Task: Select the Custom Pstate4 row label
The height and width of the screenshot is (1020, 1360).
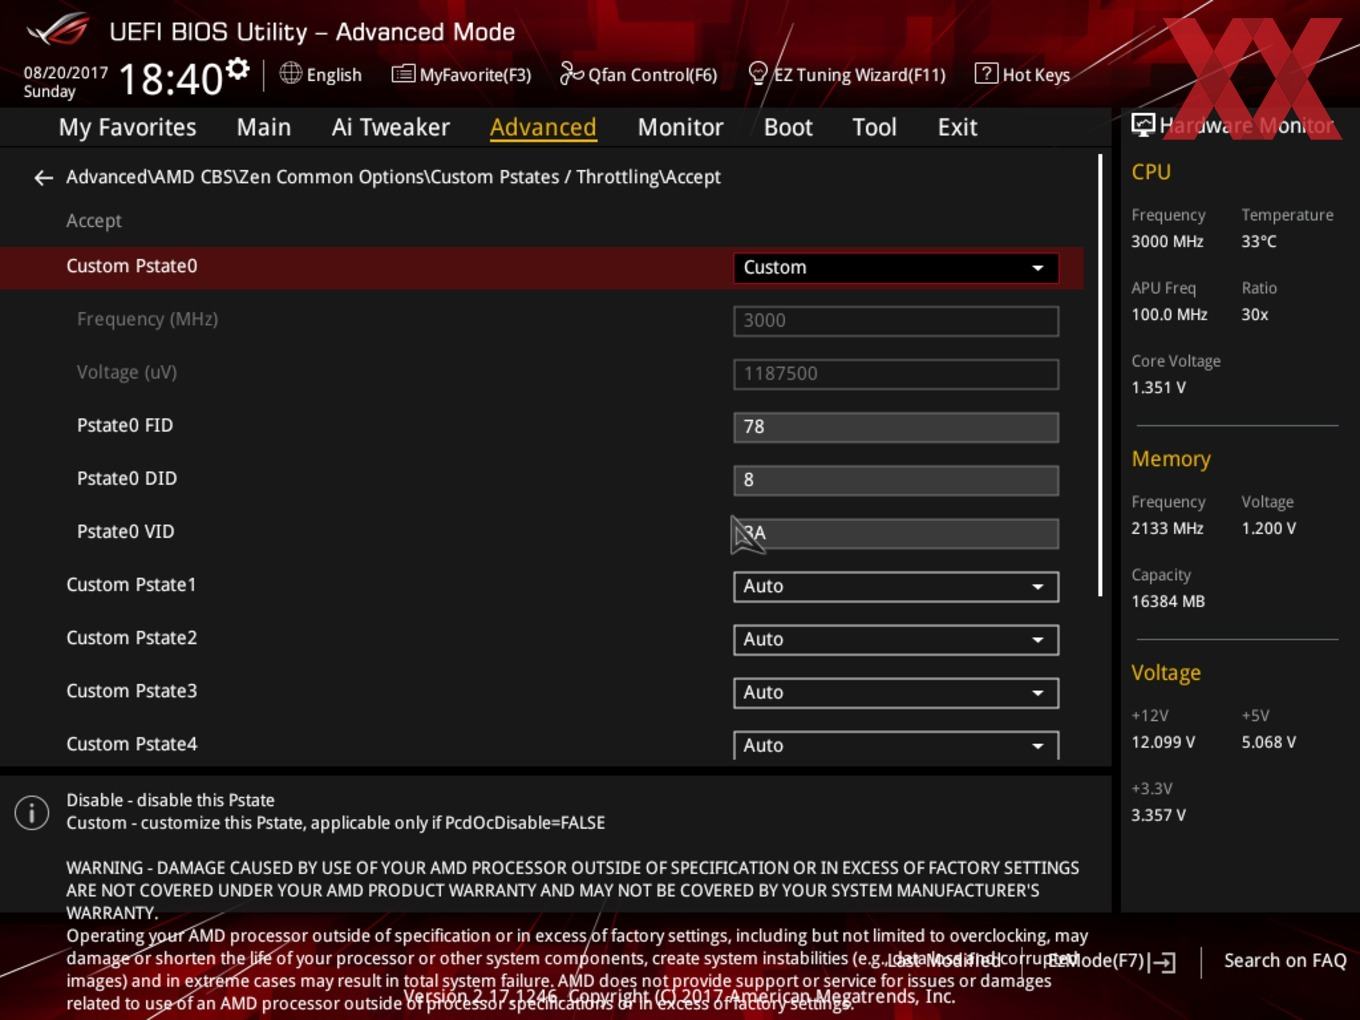Action: 132,744
